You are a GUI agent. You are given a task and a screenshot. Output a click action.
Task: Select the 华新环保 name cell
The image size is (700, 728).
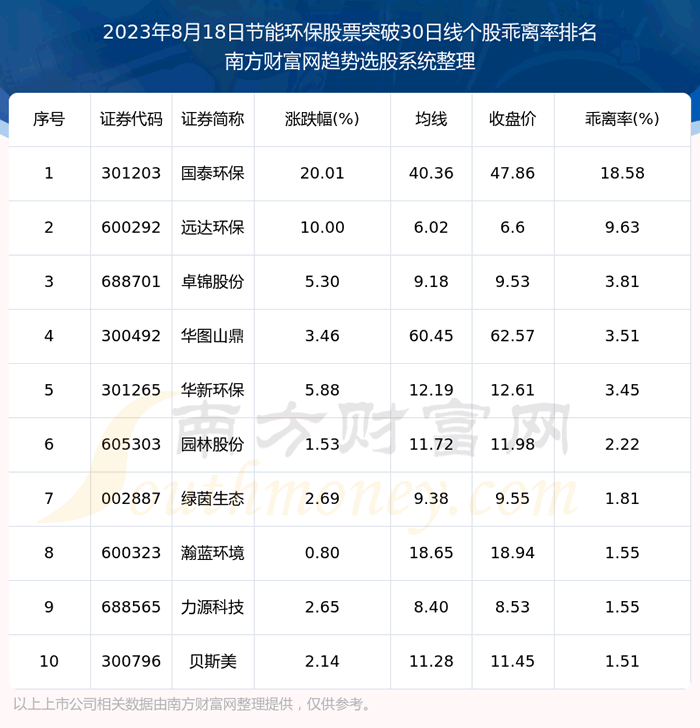(x=213, y=390)
